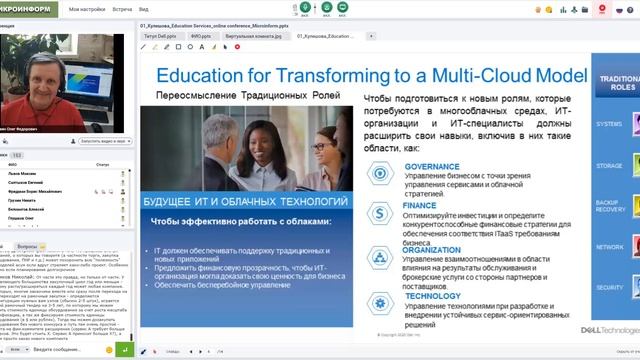
Task: Click participant Белоногов Алексей
Action: 26,209
